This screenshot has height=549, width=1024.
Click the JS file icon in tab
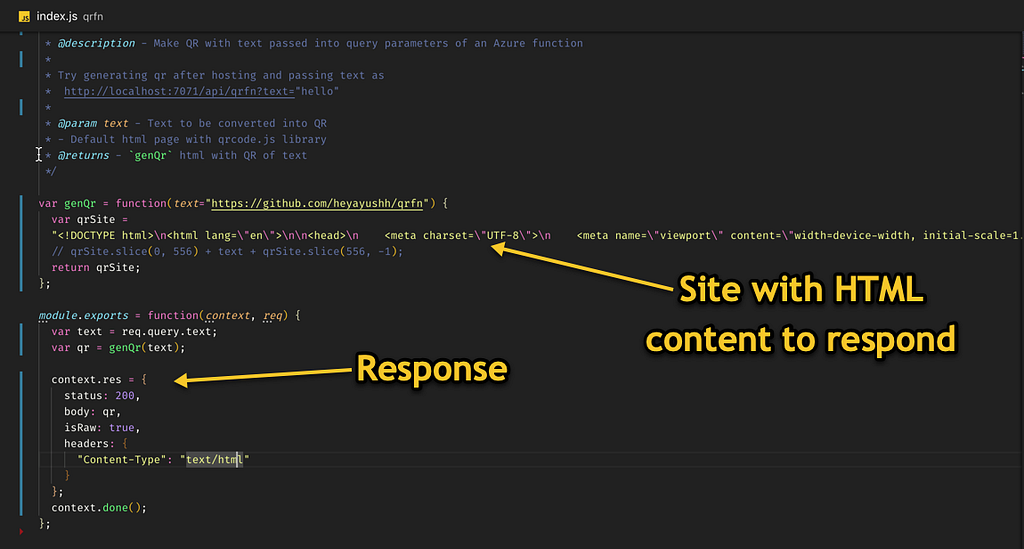pyautogui.click(x=24, y=17)
